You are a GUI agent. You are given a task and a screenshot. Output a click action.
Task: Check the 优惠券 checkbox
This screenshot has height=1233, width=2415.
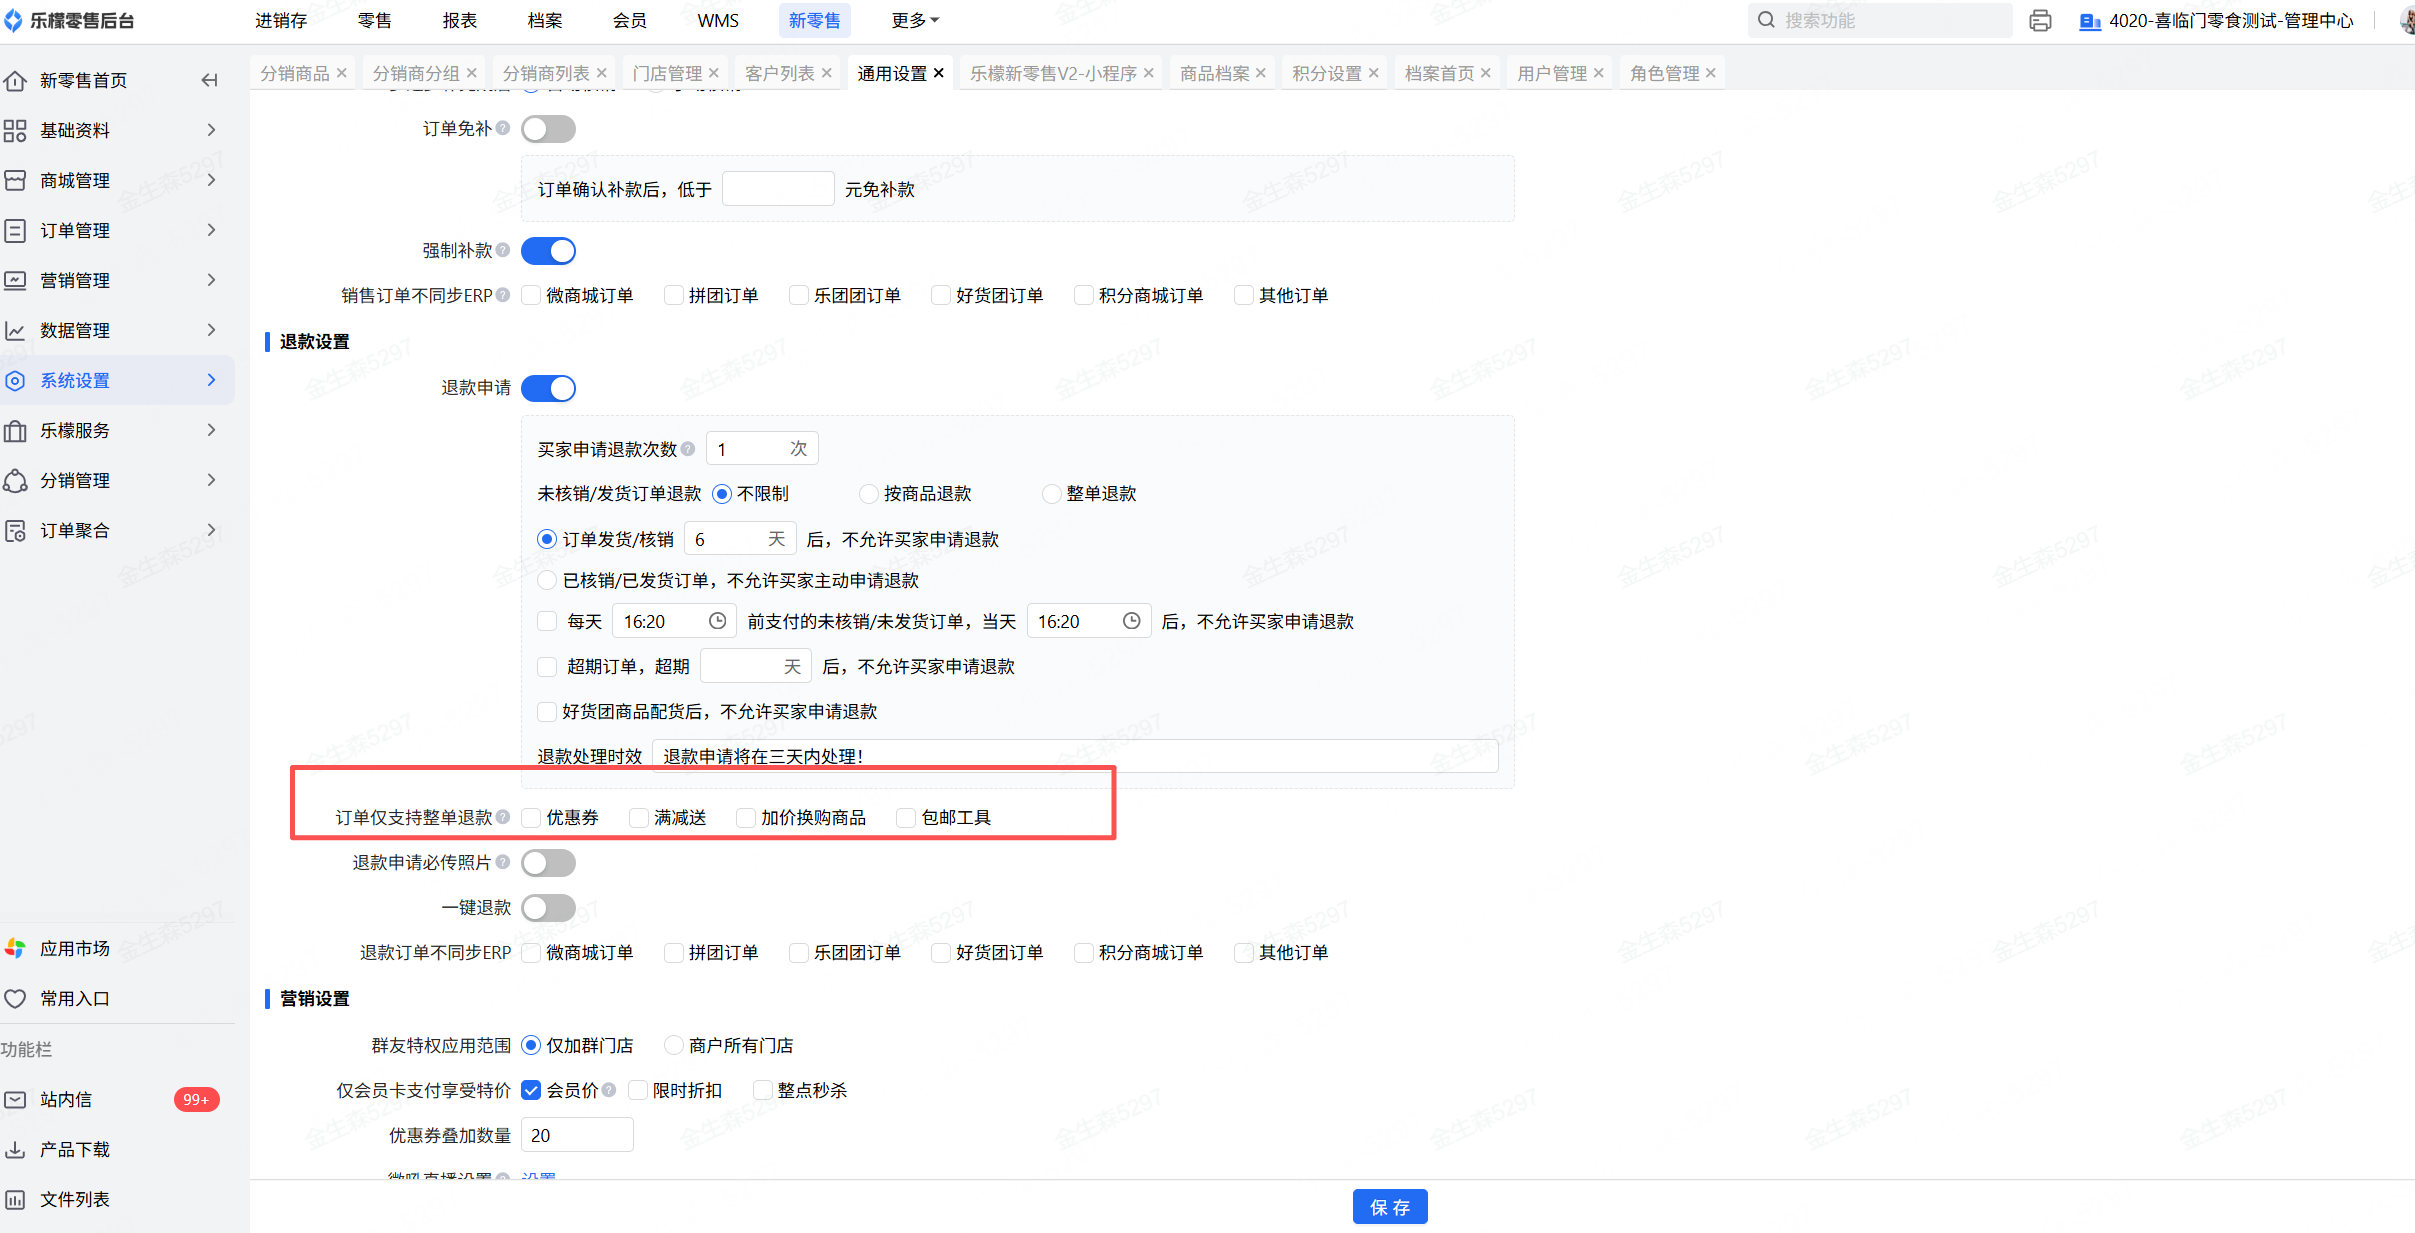(532, 818)
